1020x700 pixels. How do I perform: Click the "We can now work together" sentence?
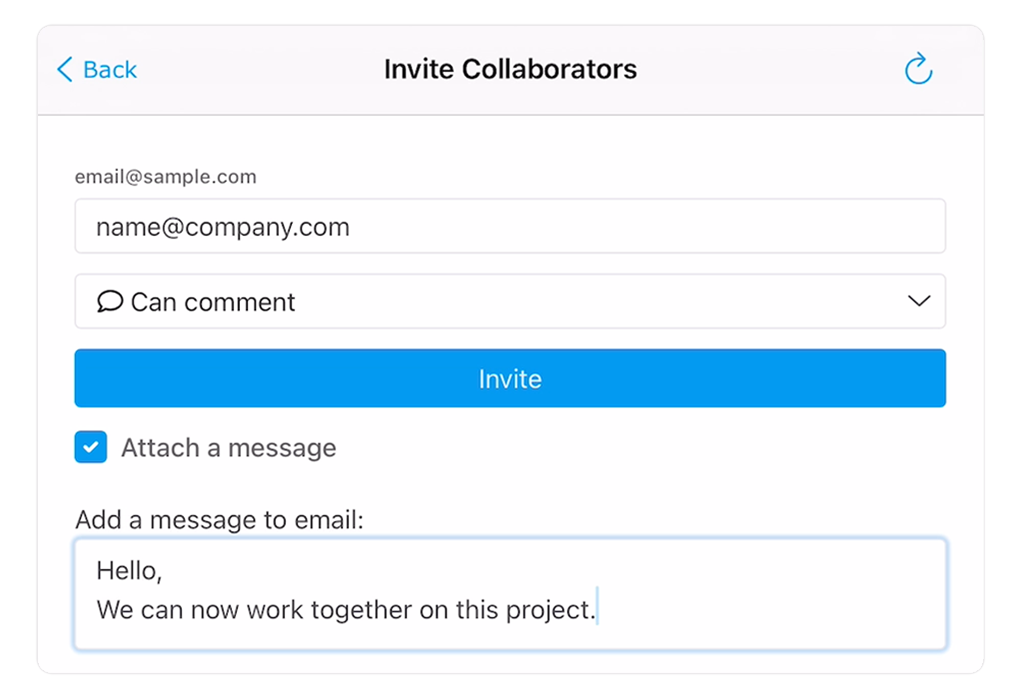click(280, 609)
